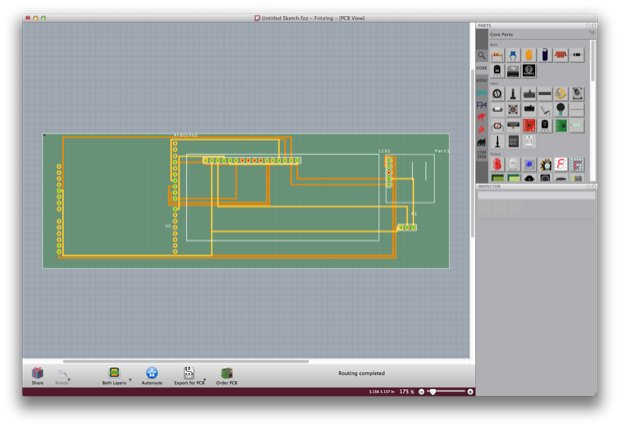
Task: Select the electrolytic capacitor part
Action: click(545, 55)
